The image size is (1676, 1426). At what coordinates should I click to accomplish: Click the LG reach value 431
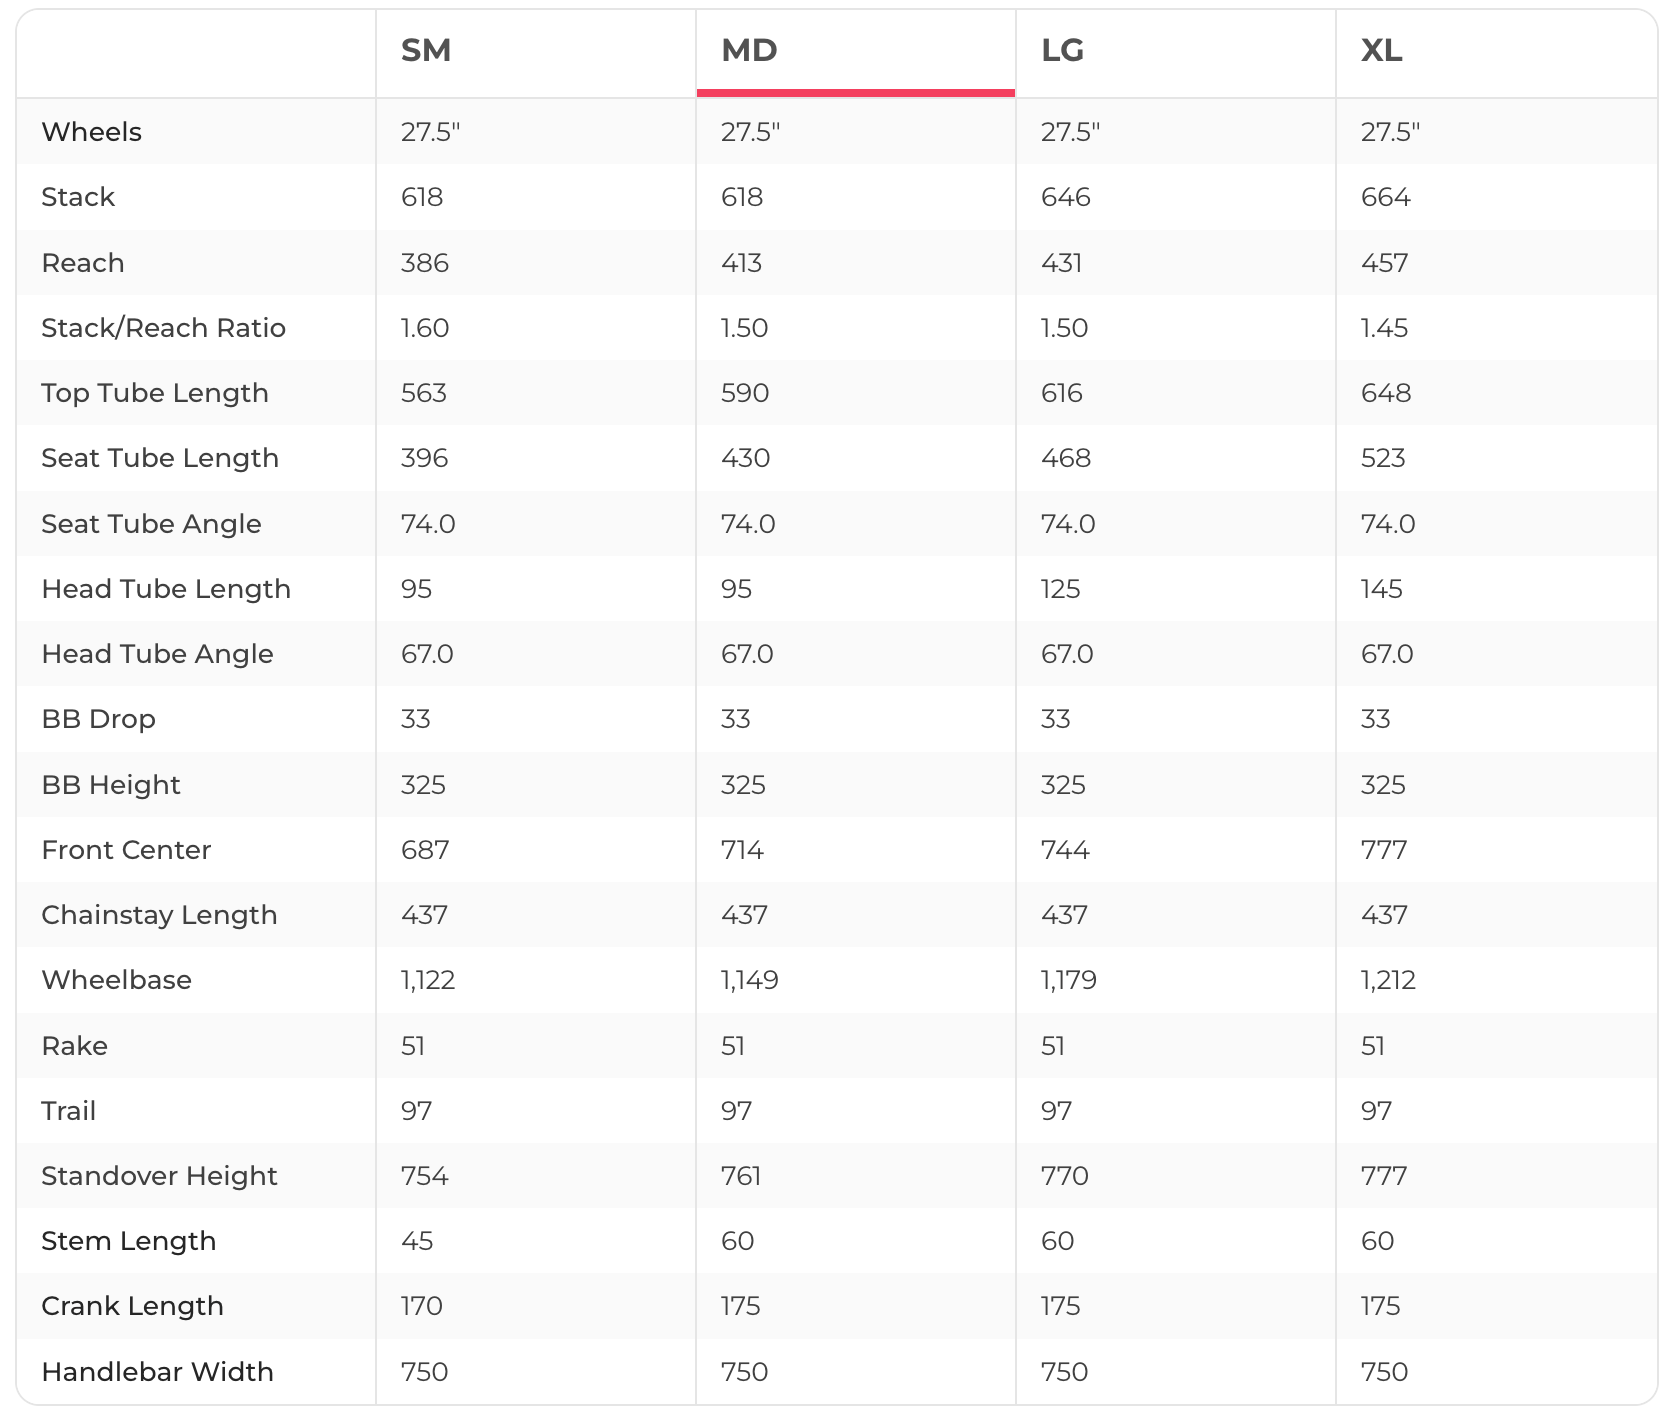tap(1061, 263)
